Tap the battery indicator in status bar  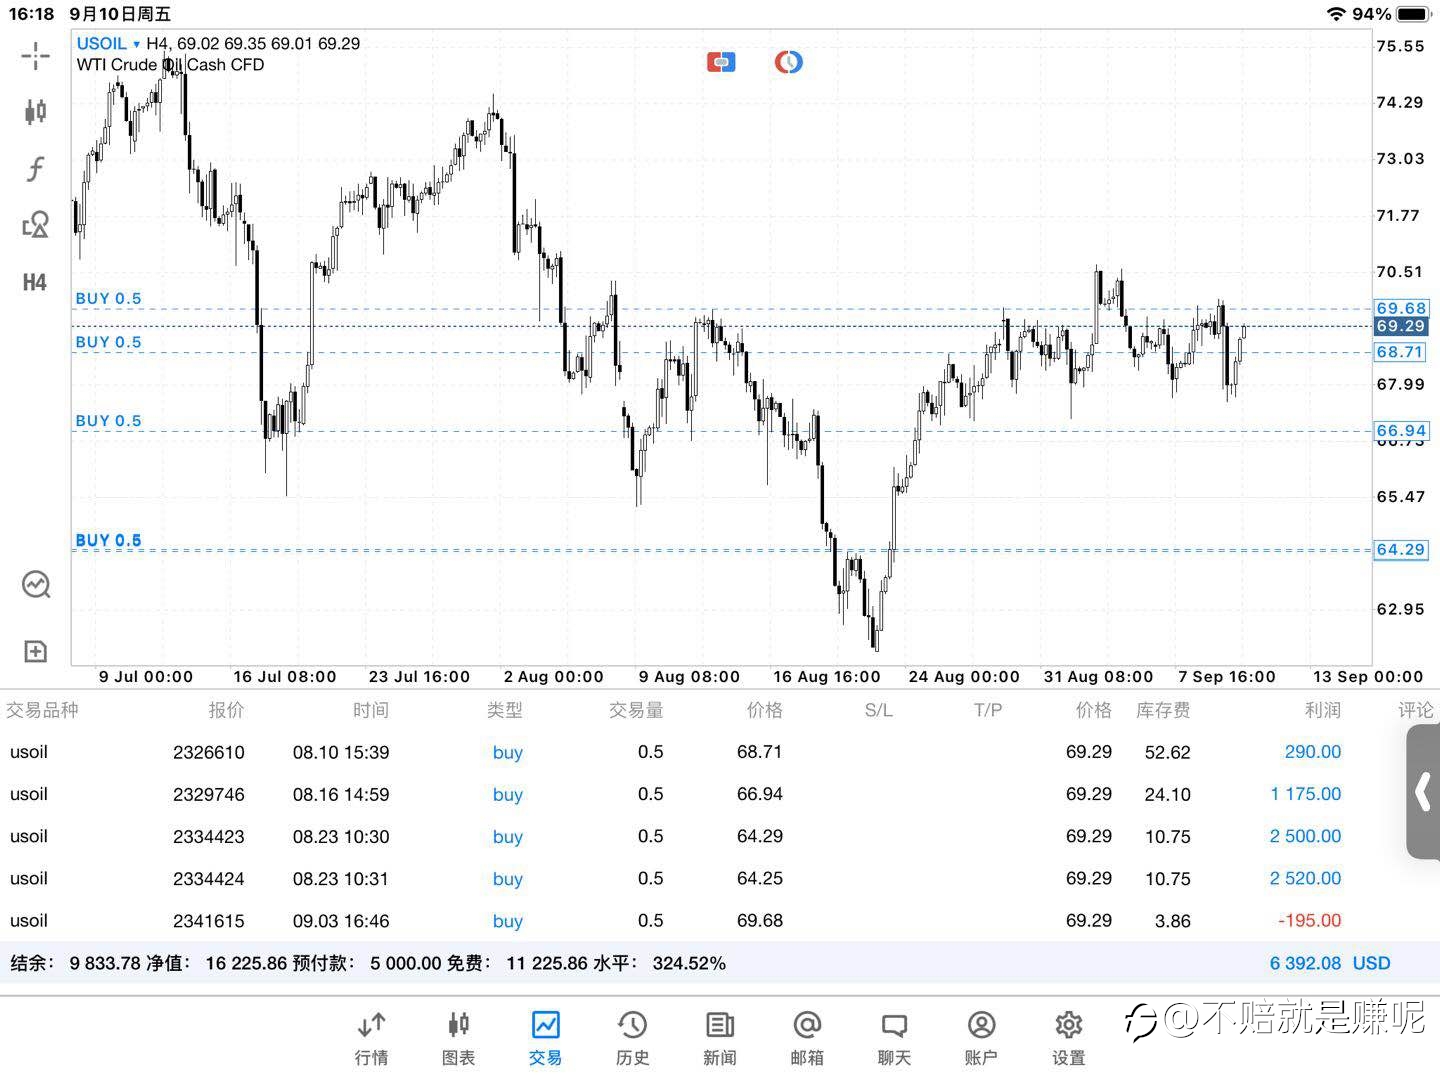(1413, 14)
